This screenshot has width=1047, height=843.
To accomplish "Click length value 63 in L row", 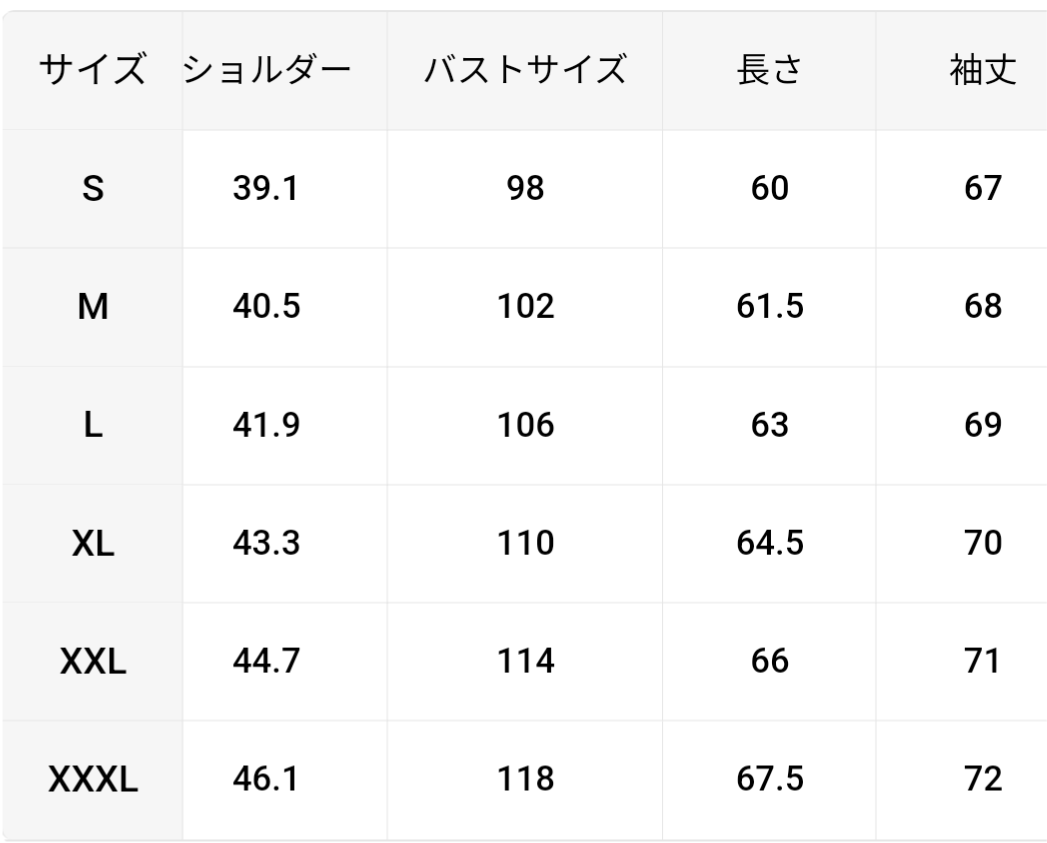I will coord(769,425).
